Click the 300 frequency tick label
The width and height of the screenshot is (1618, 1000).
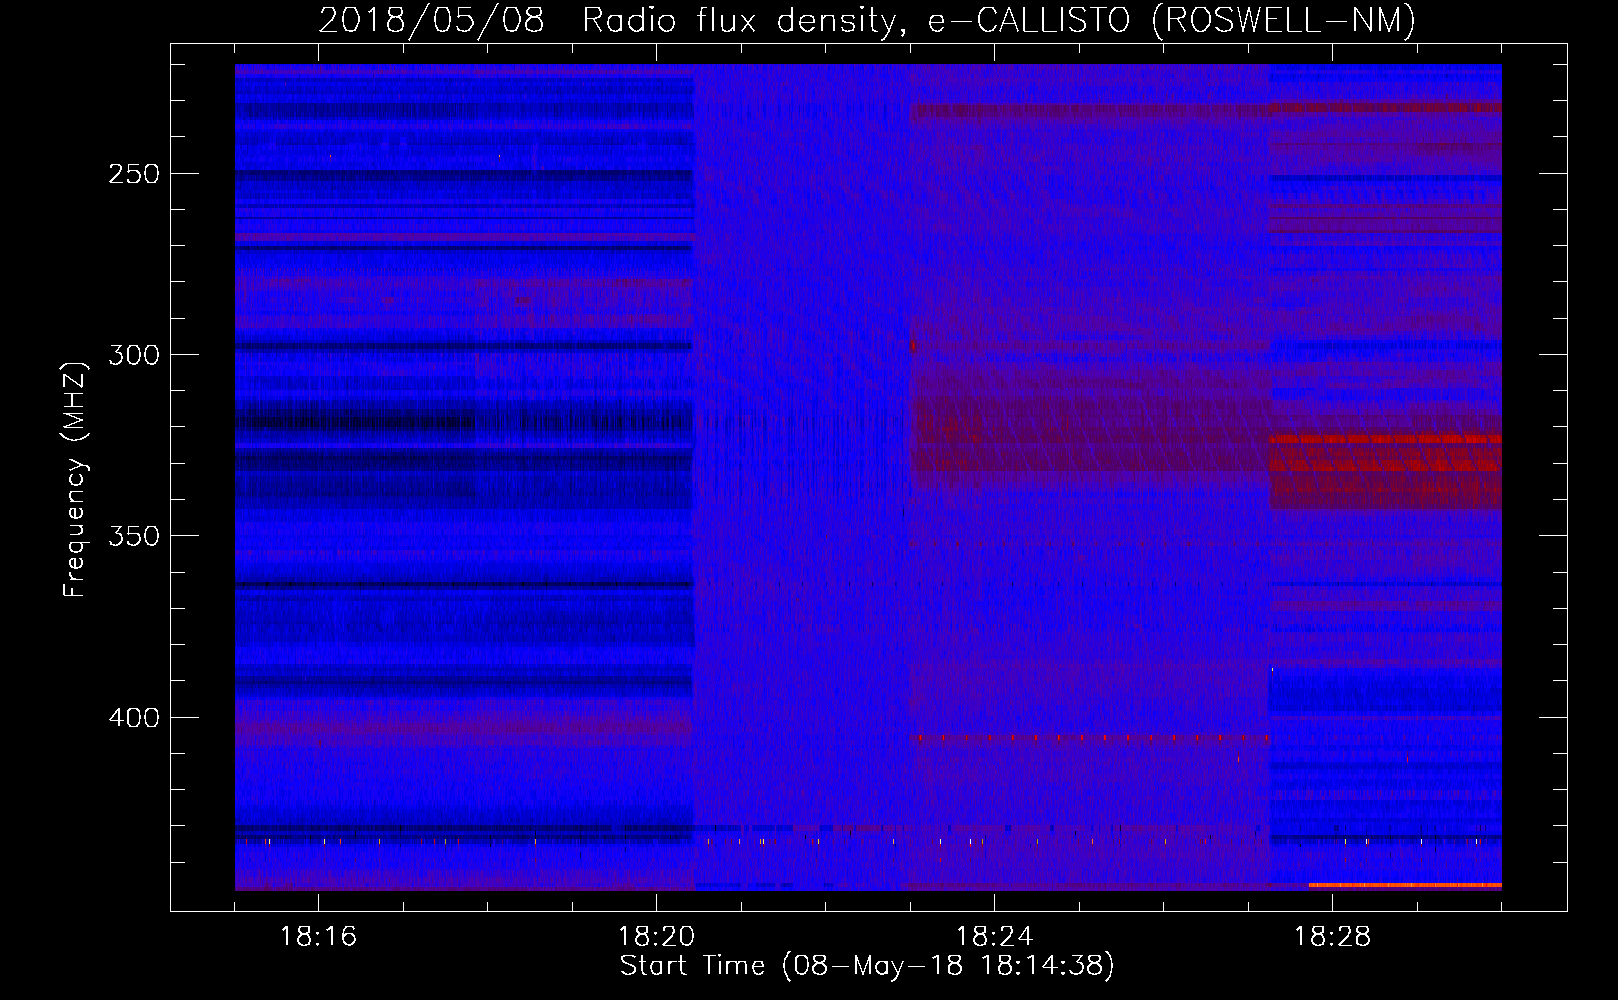tap(134, 355)
